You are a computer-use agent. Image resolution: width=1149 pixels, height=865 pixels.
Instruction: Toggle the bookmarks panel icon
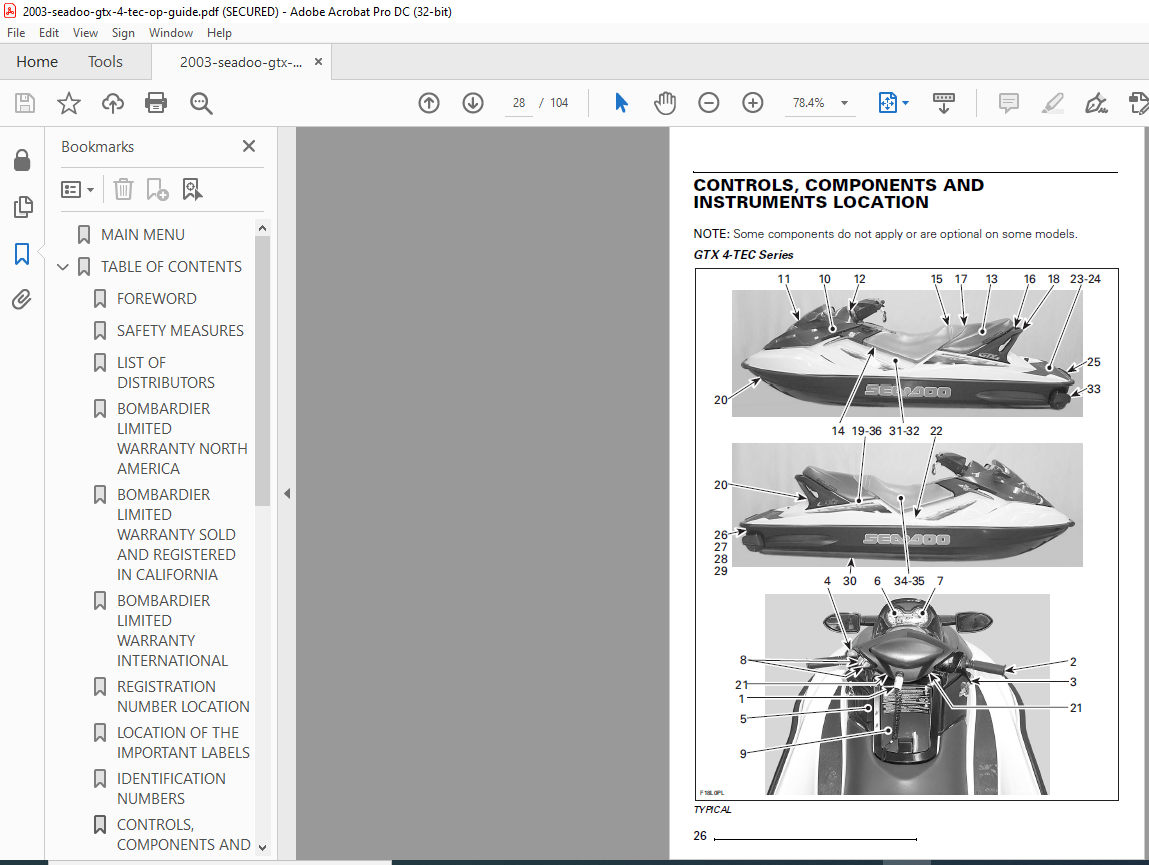tap(22, 254)
